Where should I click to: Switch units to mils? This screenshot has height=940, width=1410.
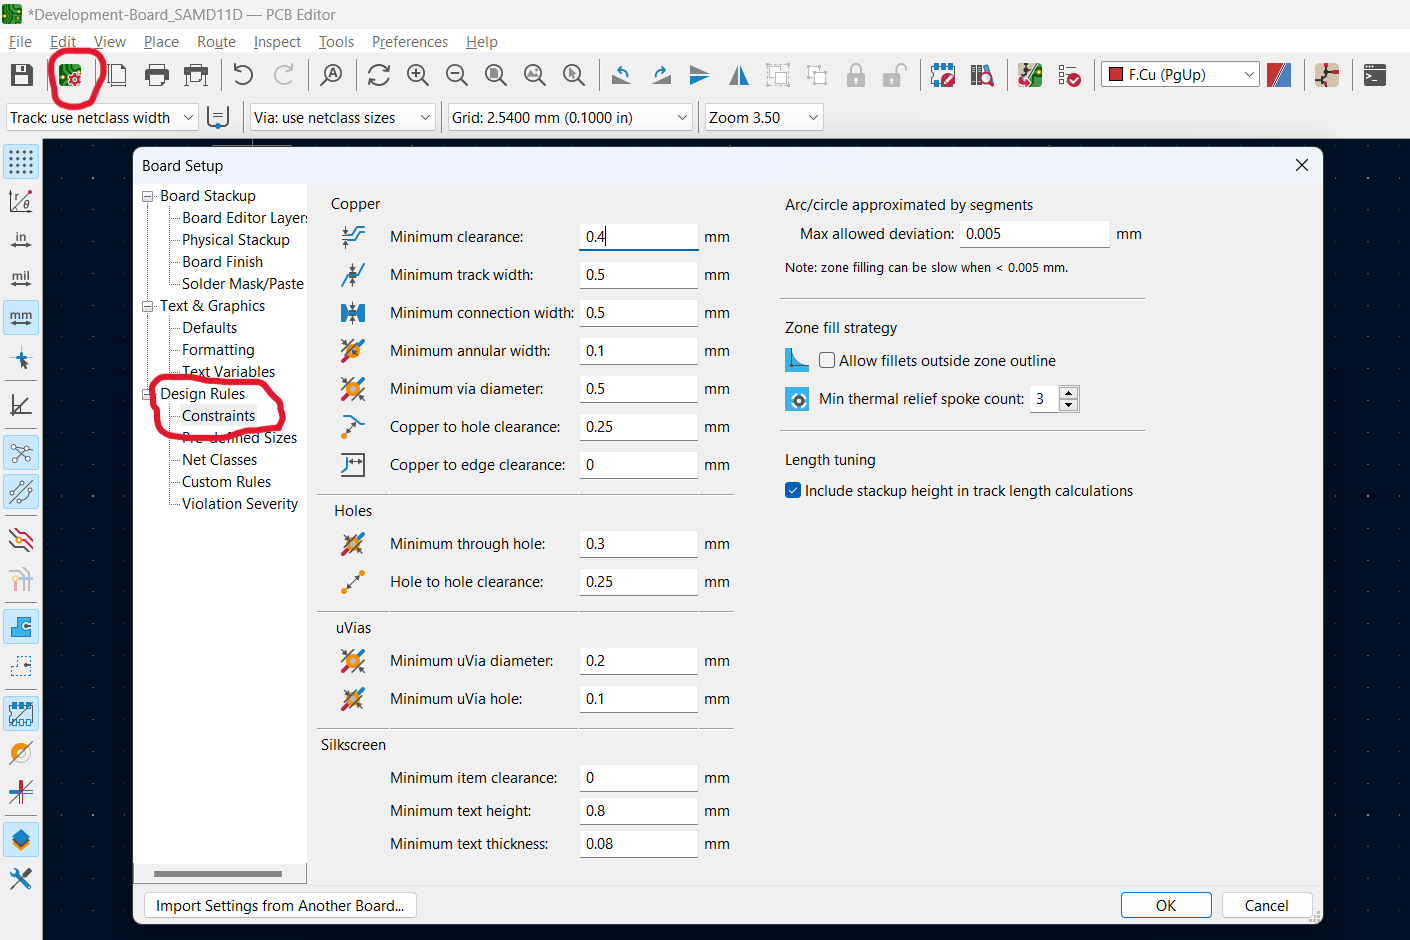click(x=21, y=278)
